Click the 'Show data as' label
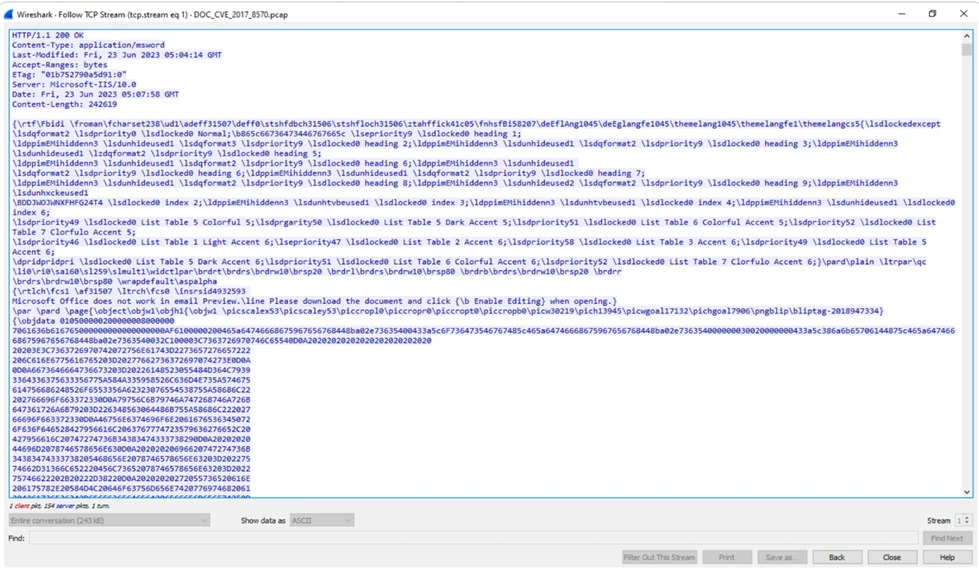979x571 pixels. [263, 520]
